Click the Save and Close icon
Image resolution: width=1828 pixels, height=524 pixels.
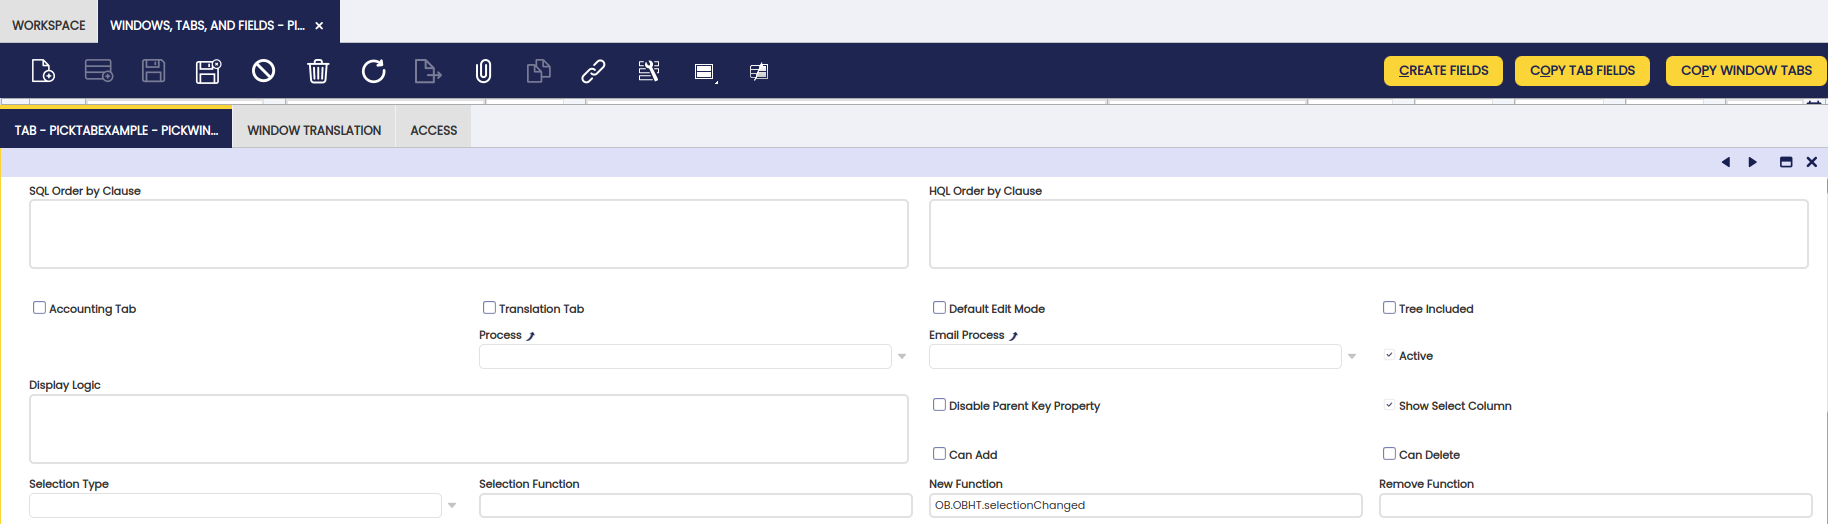pyautogui.click(x=208, y=71)
